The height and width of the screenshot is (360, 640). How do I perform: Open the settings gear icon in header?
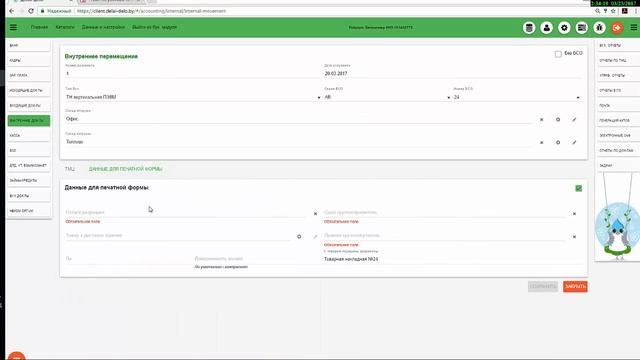[564, 28]
